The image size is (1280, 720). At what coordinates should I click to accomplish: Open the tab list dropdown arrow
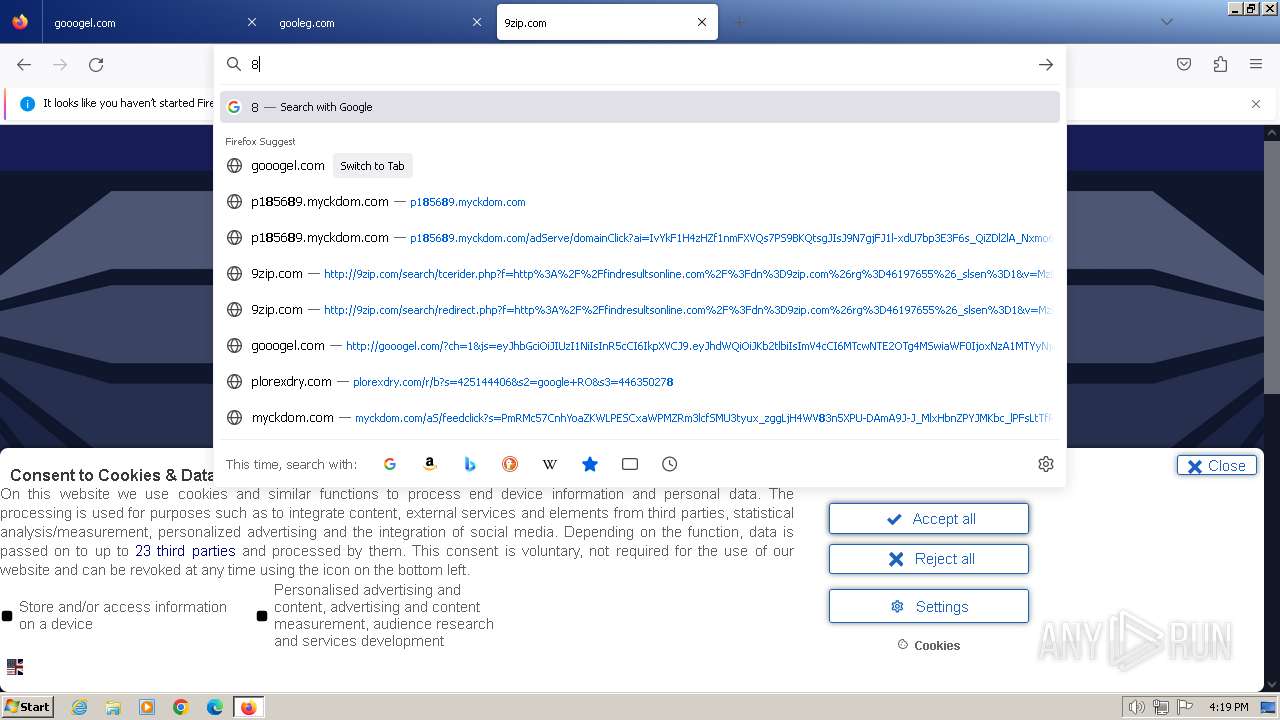pos(1167,22)
